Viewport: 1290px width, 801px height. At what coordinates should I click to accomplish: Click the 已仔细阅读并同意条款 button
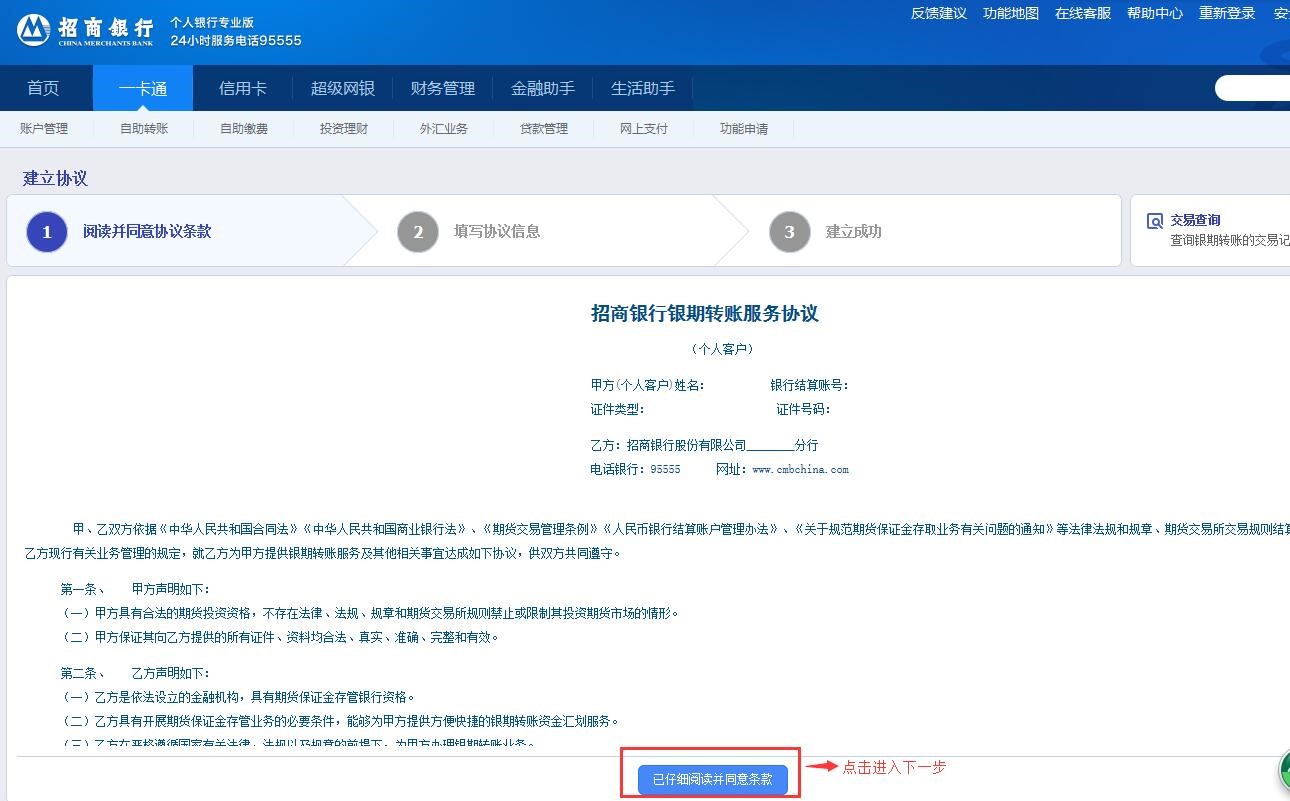tap(713, 779)
